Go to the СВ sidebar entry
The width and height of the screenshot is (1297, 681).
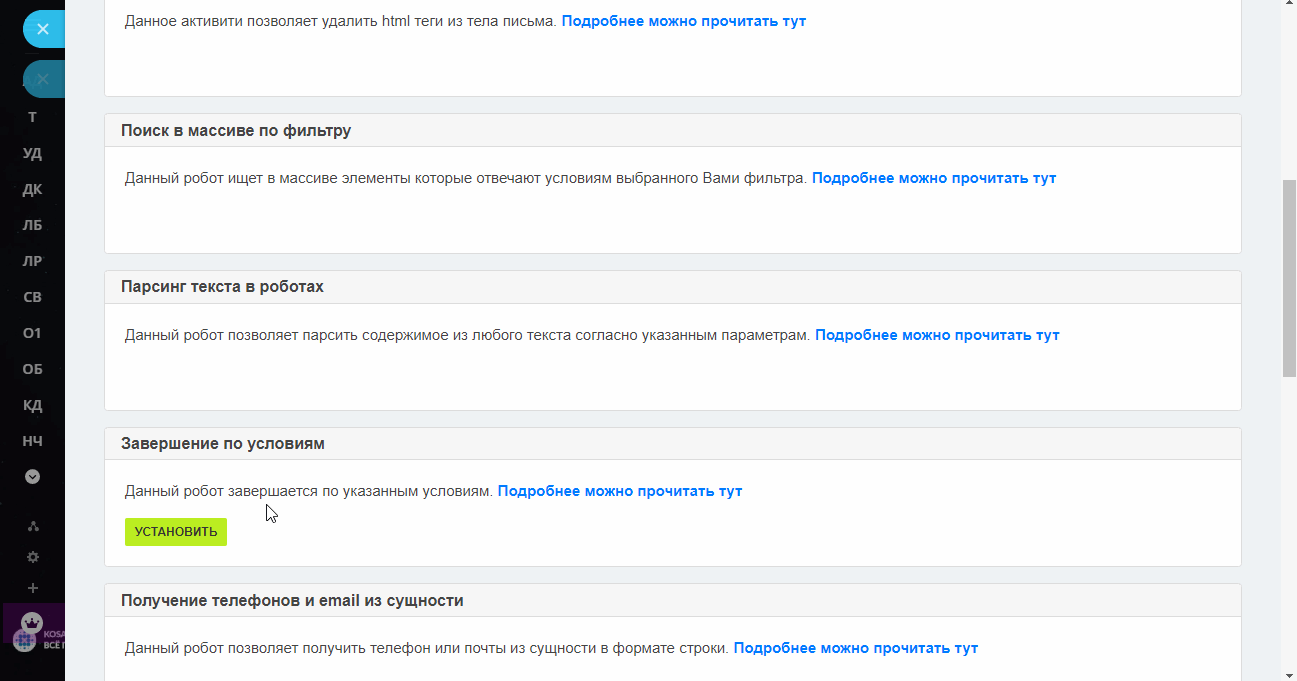tap(32, 297)
